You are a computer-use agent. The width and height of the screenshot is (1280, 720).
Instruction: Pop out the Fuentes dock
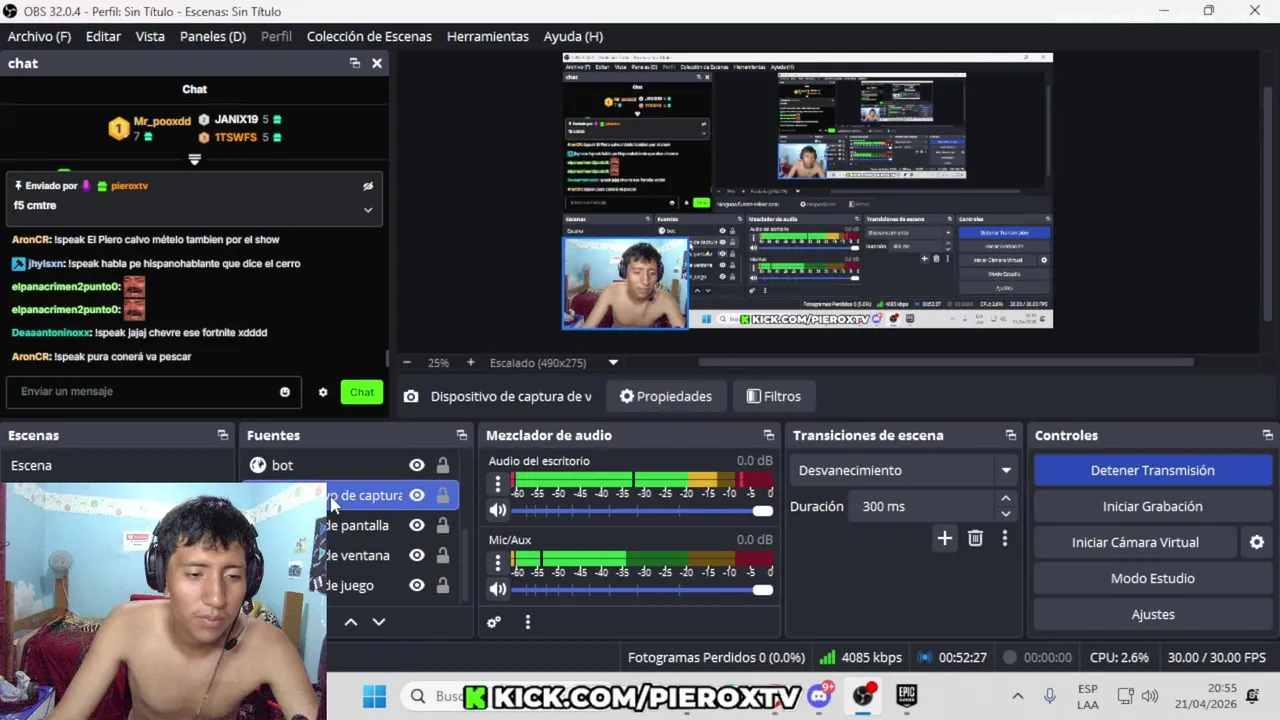point(462,435)
